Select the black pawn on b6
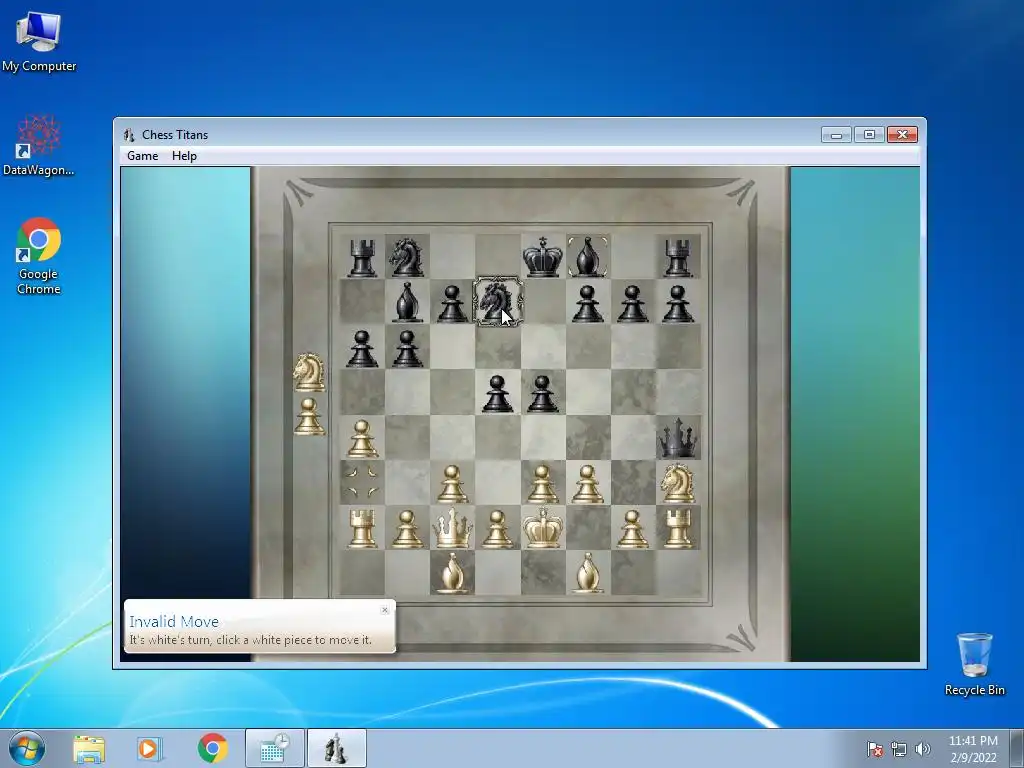Image resolution: width=1024 pixels, height=768 pixels. pos(407,349)
